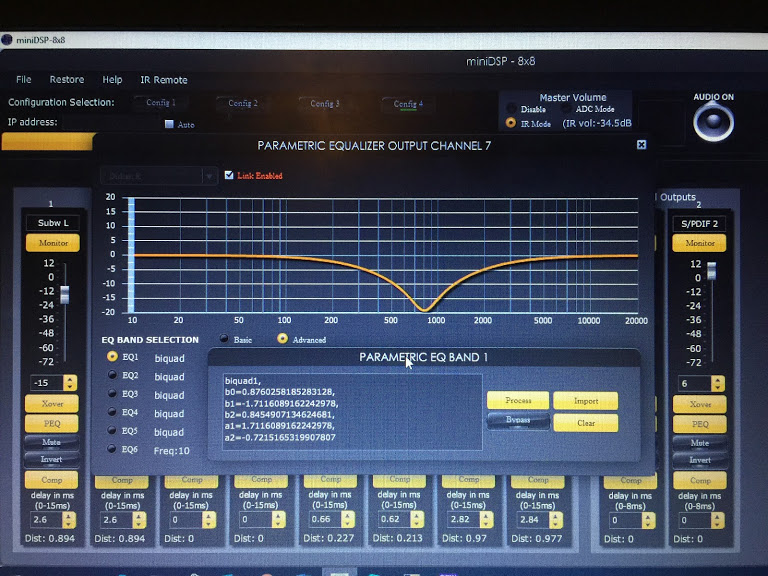Viewport: 768px width, 576px height.
Task: Open Comp on Subw L channel
Action: pos(51,480)
